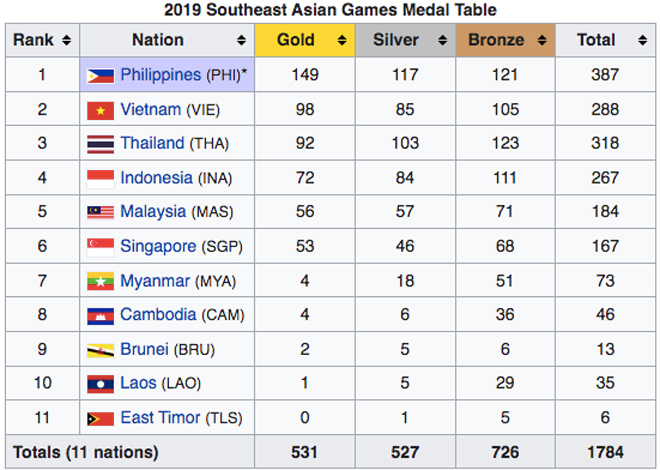The image size is (660, 470).
Task: Click the Singapore flag icon
Action: 100,246
